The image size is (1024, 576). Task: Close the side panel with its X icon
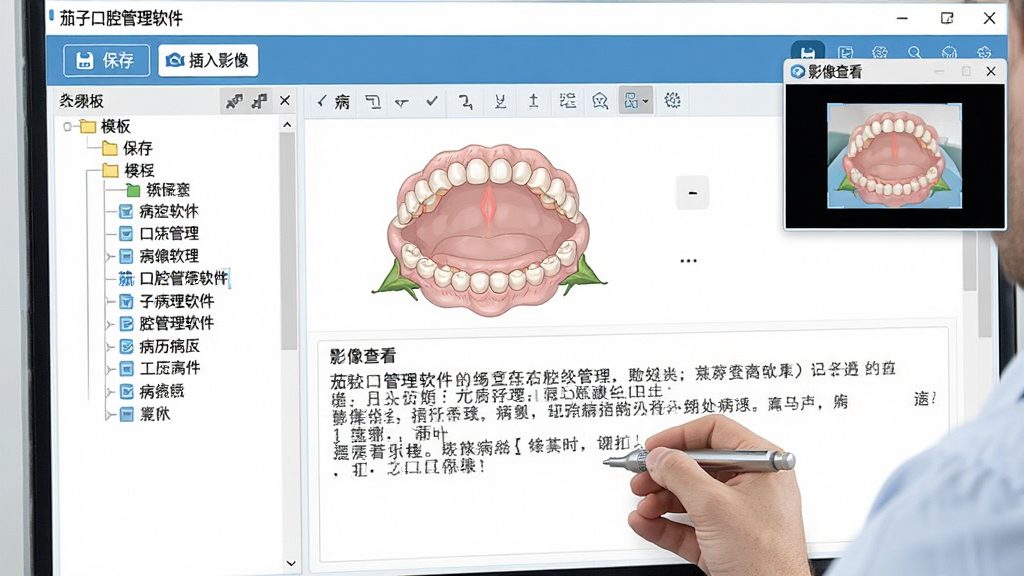[x=285, y=101]
